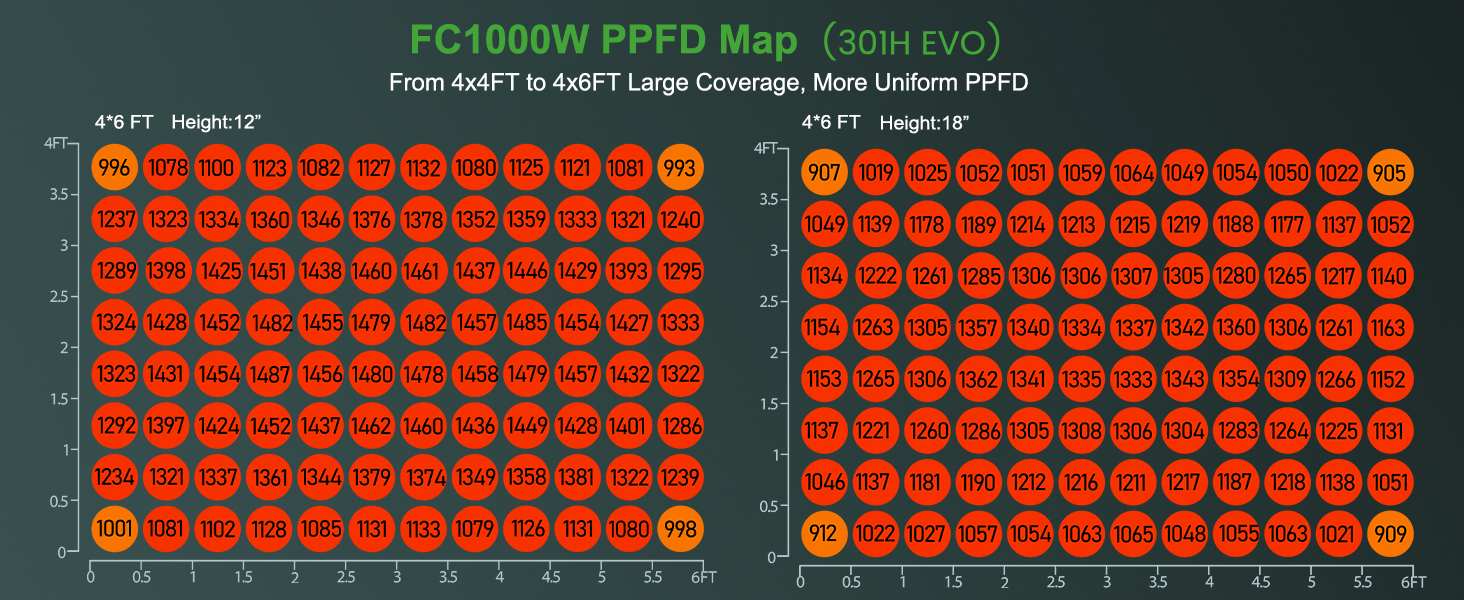
Task: Click the 'Height:12"' label
Action: coord(217,122)
